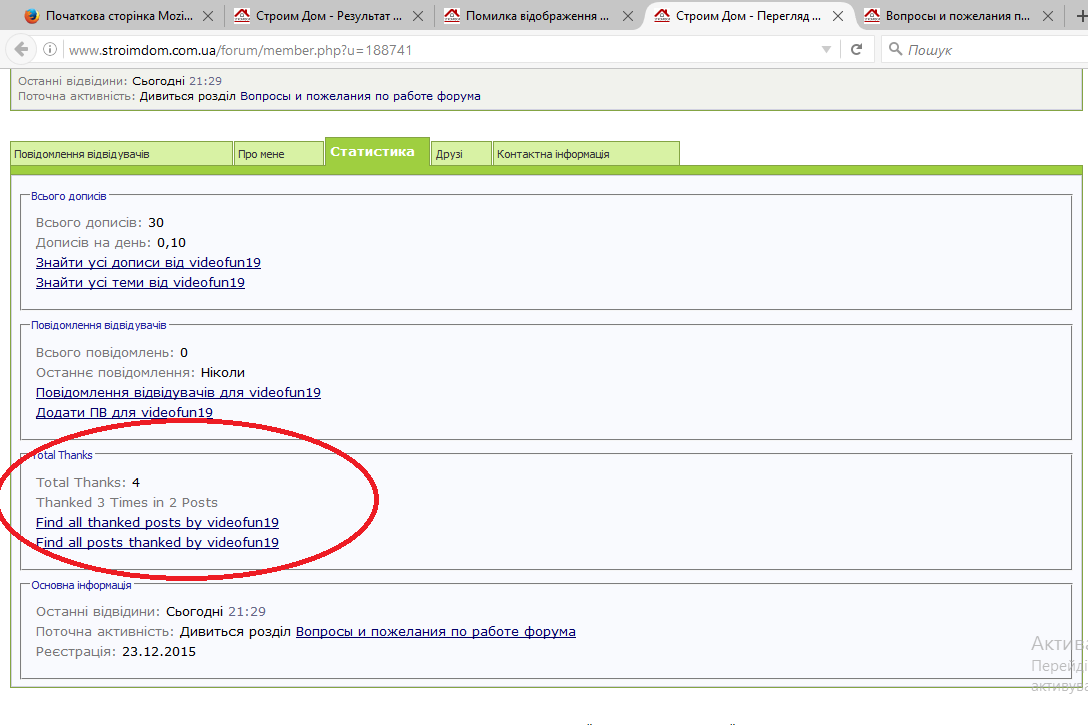1090x725 pixels.
Task: Click 'Знайти усі дописи від videofun19' link
Action: pos(148,263)
